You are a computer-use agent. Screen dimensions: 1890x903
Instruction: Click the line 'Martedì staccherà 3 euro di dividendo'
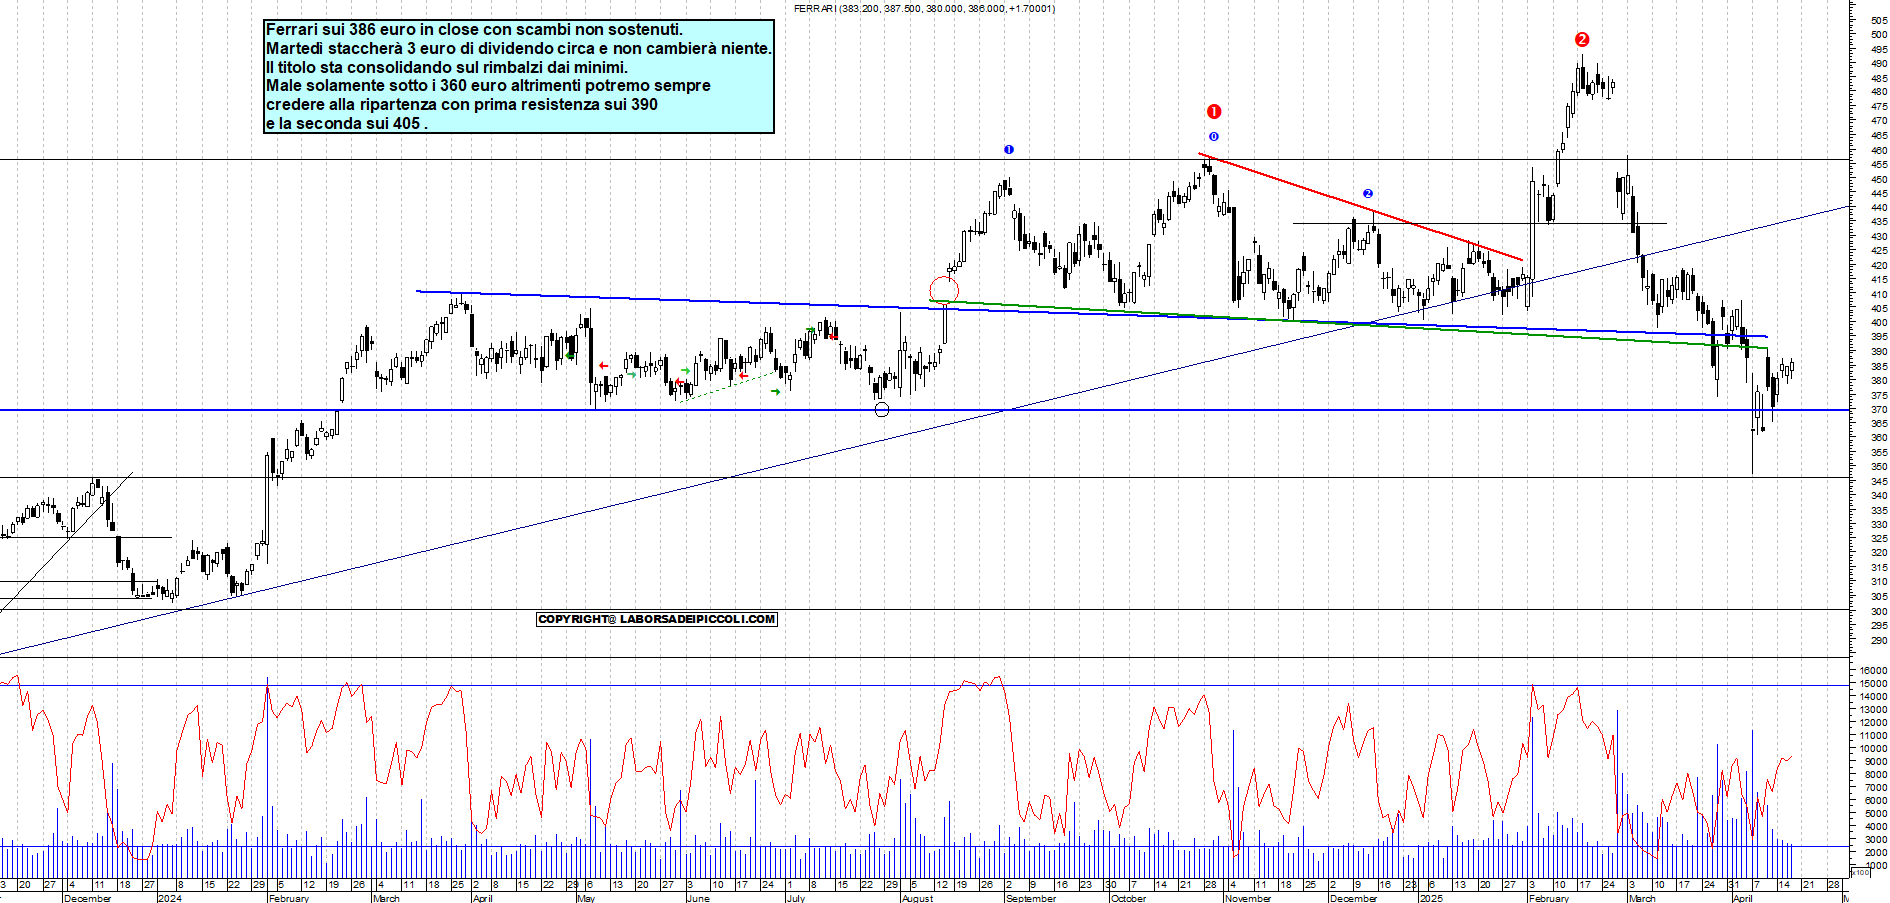click(x=518, y=49)
